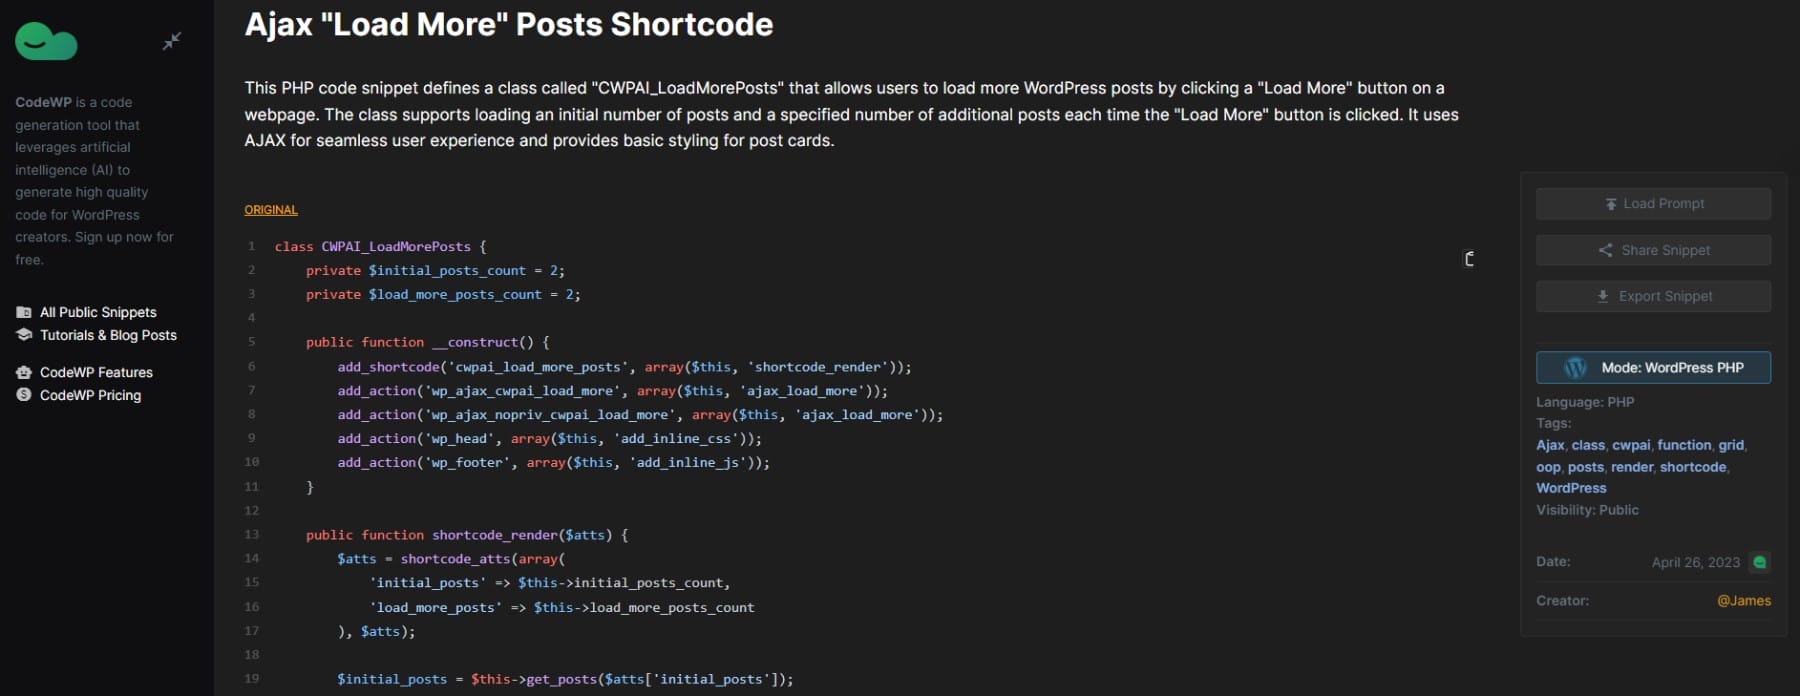The width and height of the screenshot is (1800, 696).
Task: Click the grid tag
Action: 1730,445
